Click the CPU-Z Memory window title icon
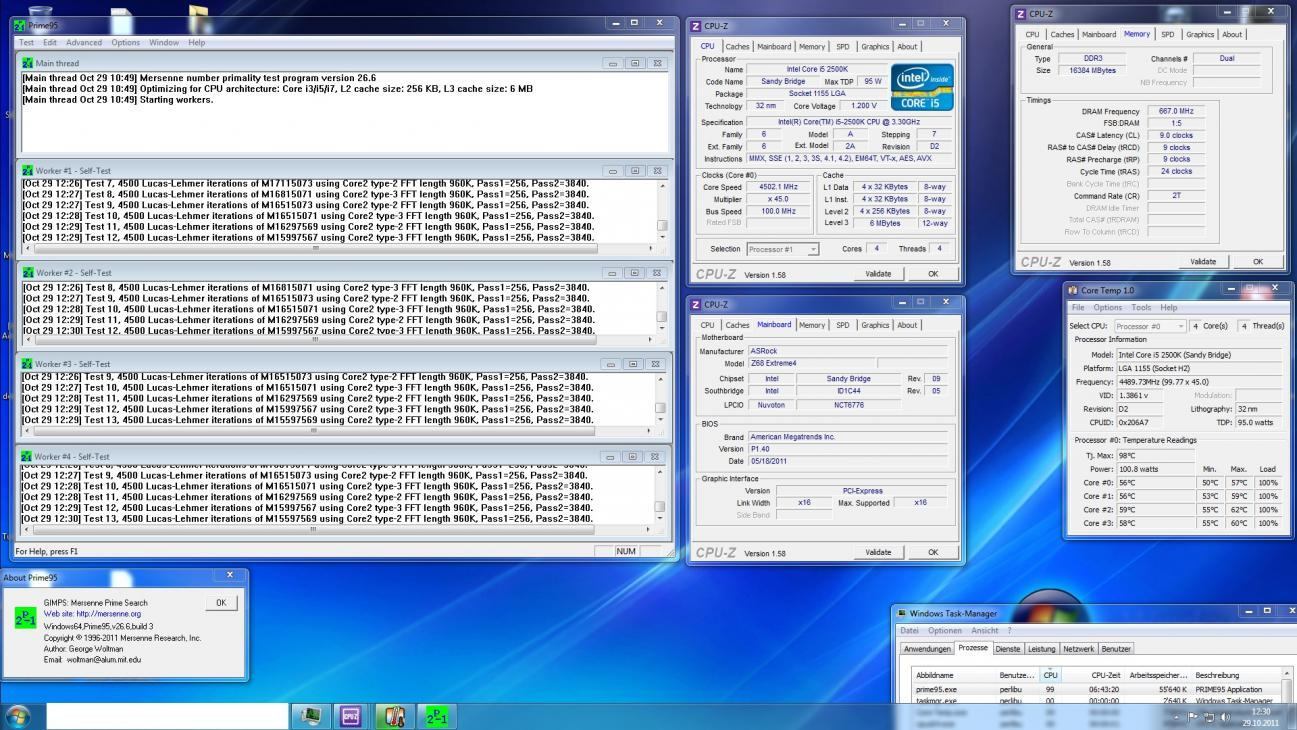The height and width of the screenshot is (730, 1297). pos(1020,14)
